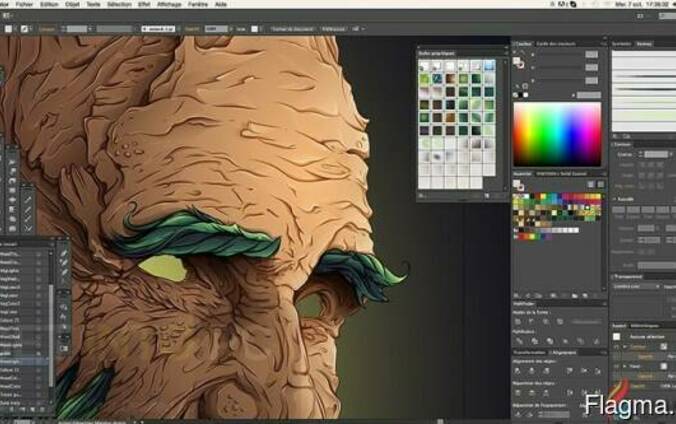The height and width of the screenshot is (424, 676).
Task: Open blend mode dropdown in Transparence panel
Action: coord(637,286)
